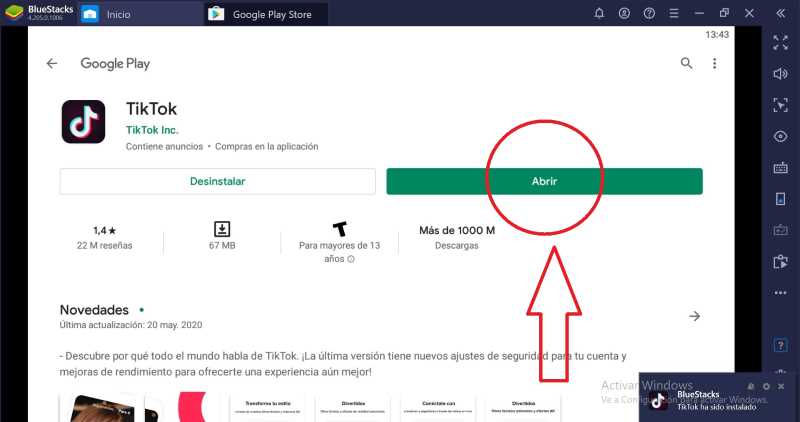Click the 1,4 star rating
Screen dimensions: 800x422
click(x=105, y=231)
